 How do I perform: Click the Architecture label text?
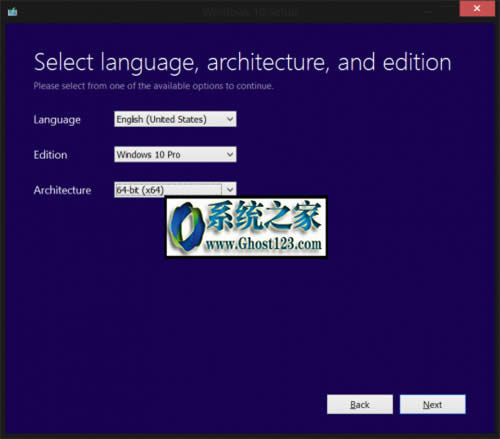pos(62,190)
